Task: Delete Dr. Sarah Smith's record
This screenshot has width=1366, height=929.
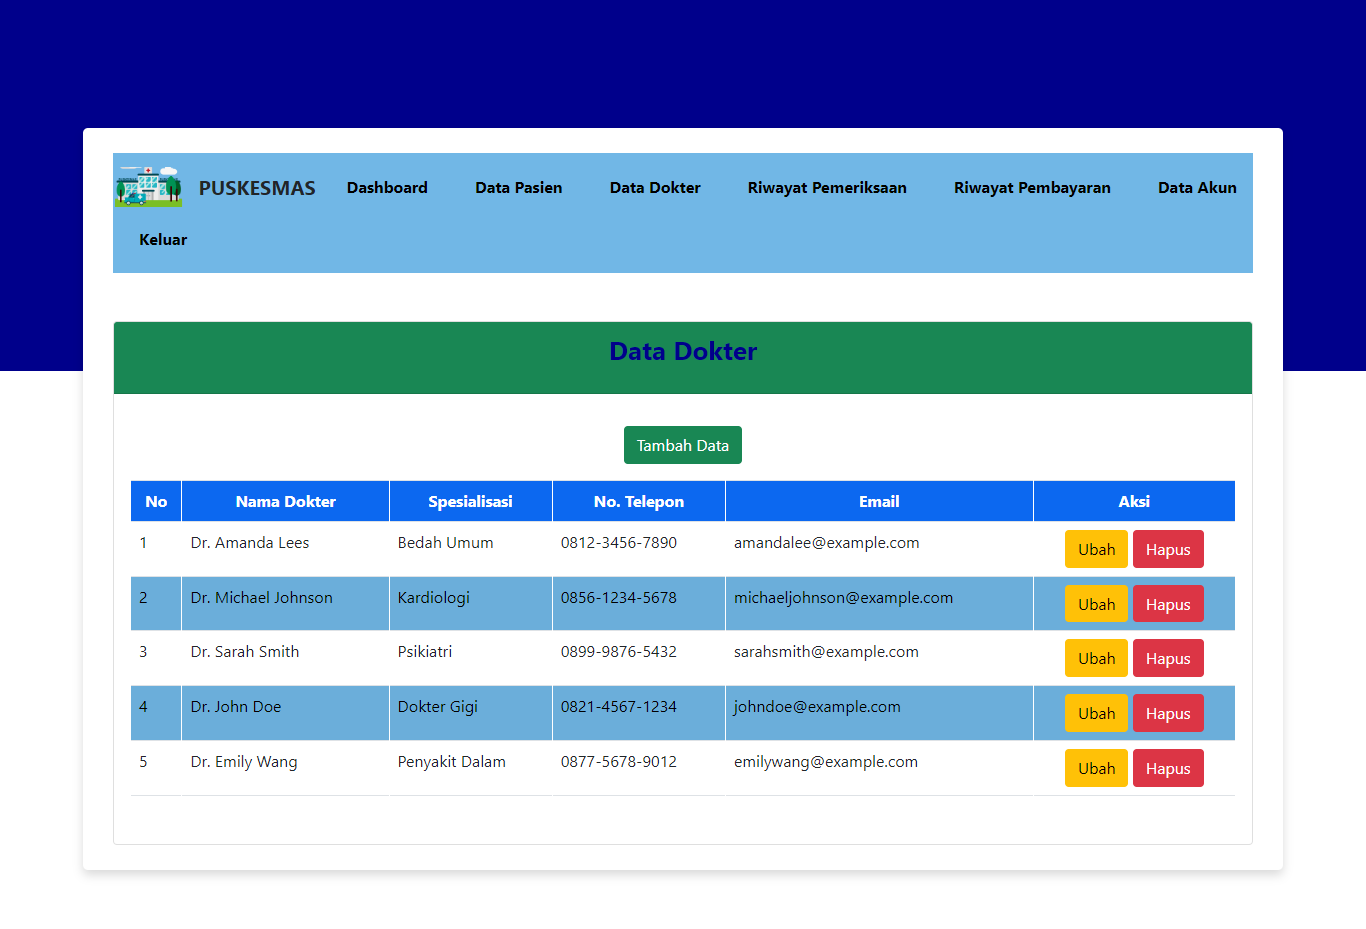Action: 1168,658
